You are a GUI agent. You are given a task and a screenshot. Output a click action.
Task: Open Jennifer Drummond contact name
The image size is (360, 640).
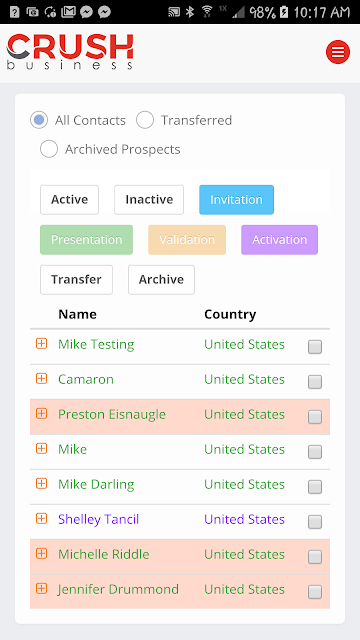tap(118, 589)
